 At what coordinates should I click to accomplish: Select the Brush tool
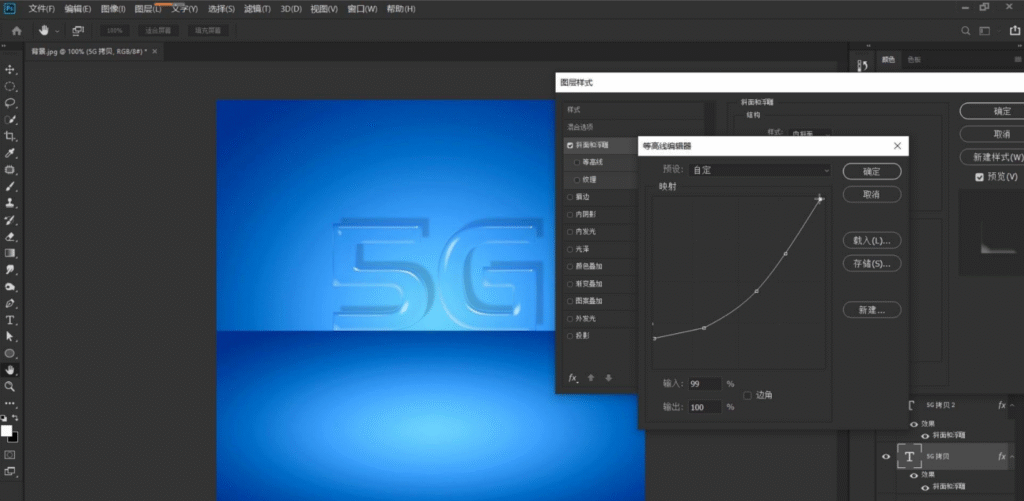10,186
